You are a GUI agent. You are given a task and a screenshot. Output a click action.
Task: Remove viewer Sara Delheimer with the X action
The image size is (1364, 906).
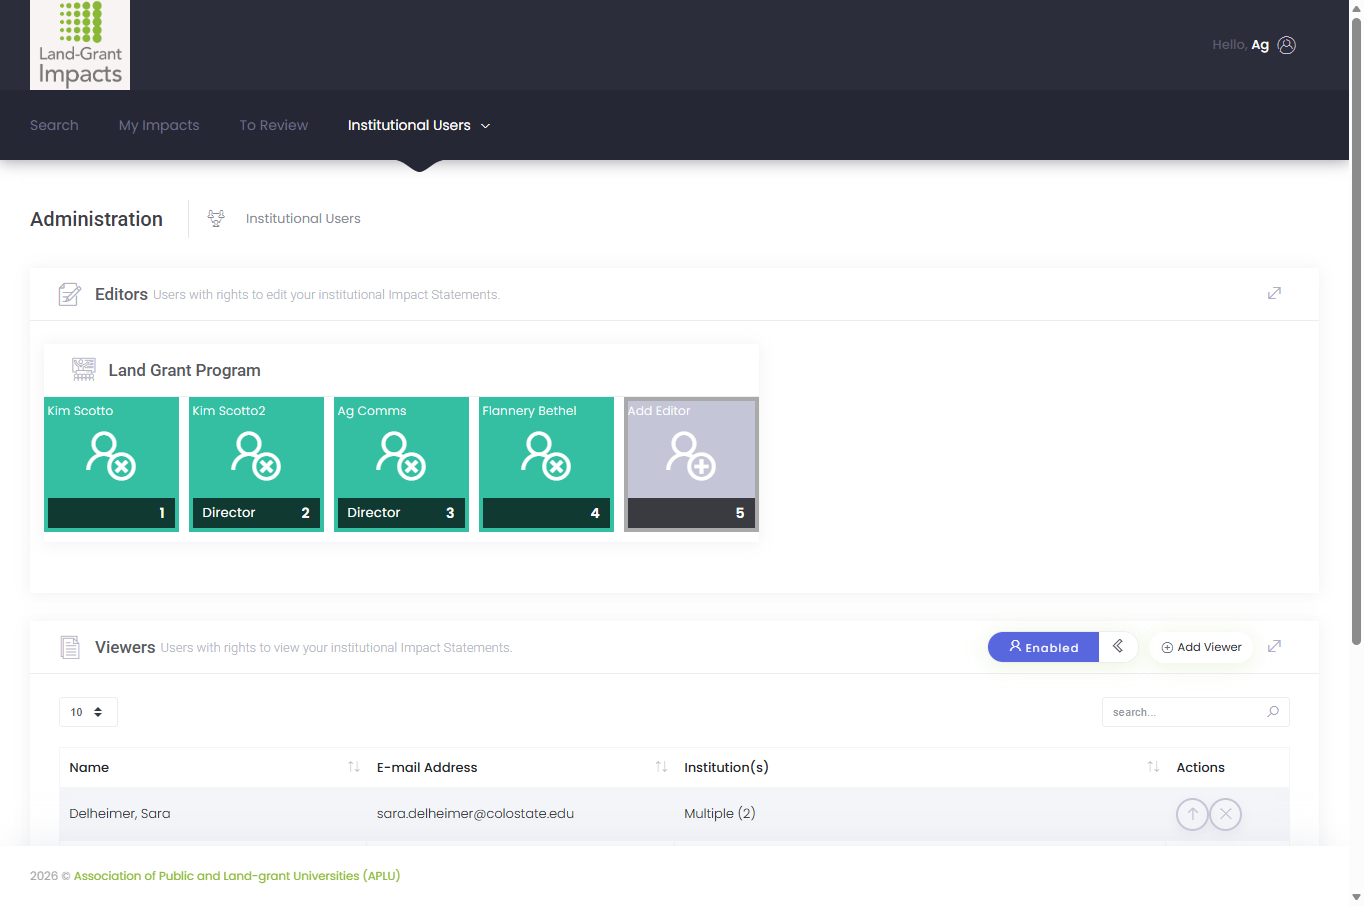click(1226, 814)
